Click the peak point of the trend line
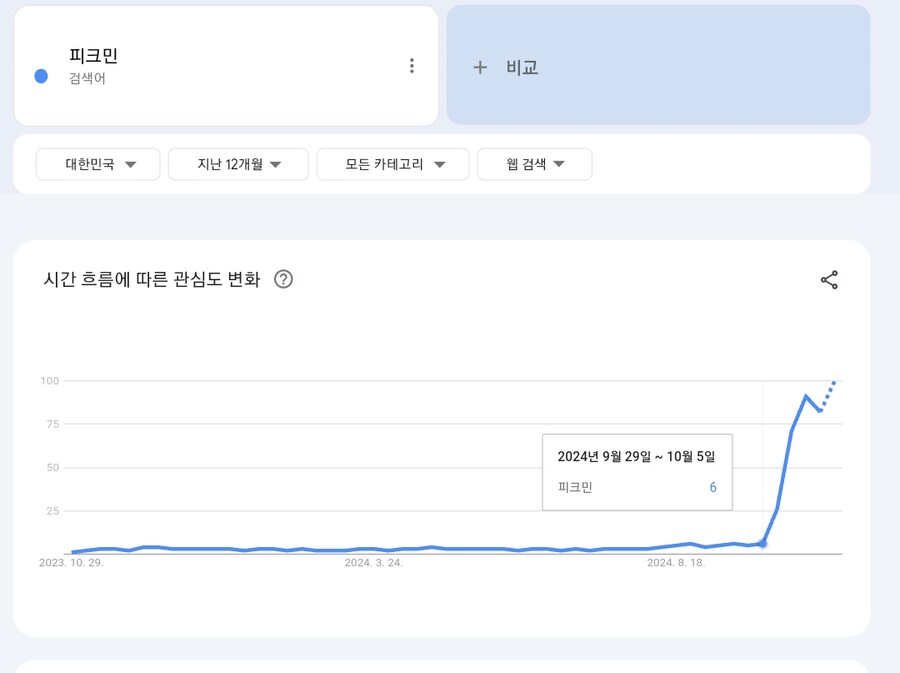Viewport: 900px width, 673px height. pos(805,394)
